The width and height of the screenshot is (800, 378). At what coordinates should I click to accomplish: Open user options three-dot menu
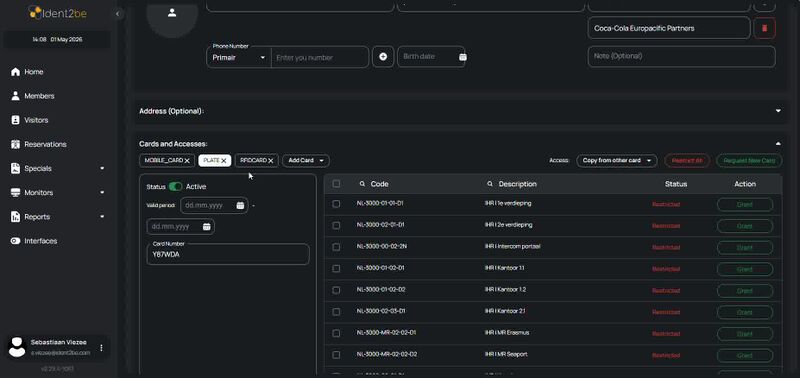click(x=101, y=348)
